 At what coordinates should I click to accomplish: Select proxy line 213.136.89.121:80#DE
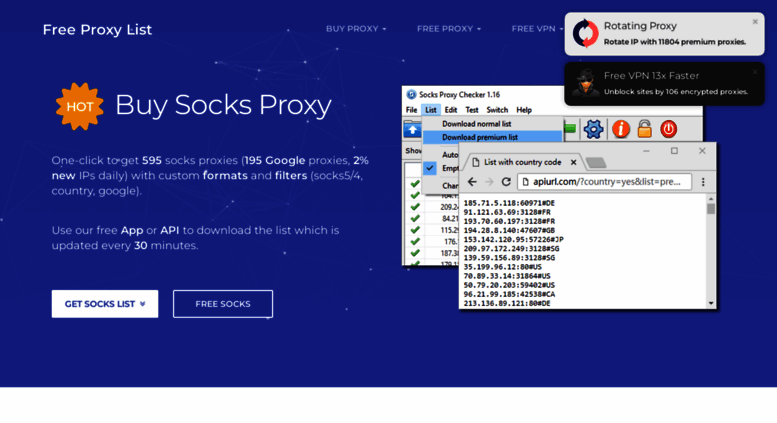click(x=506, y=303)
